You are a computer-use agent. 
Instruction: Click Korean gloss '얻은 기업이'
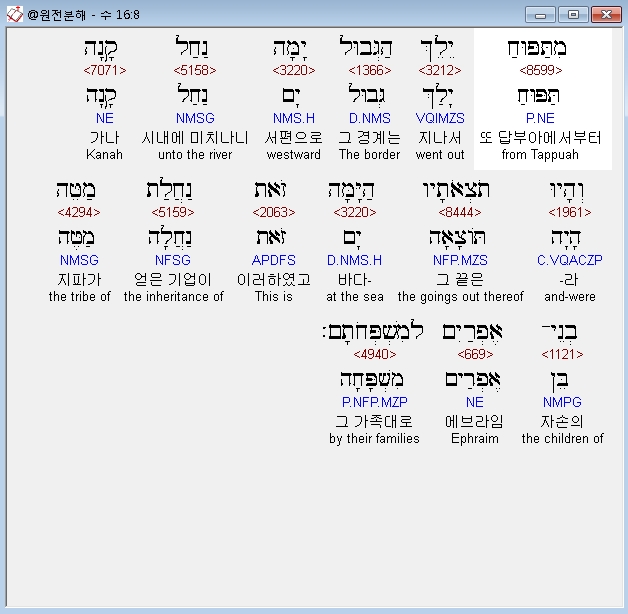coord(173,280)
